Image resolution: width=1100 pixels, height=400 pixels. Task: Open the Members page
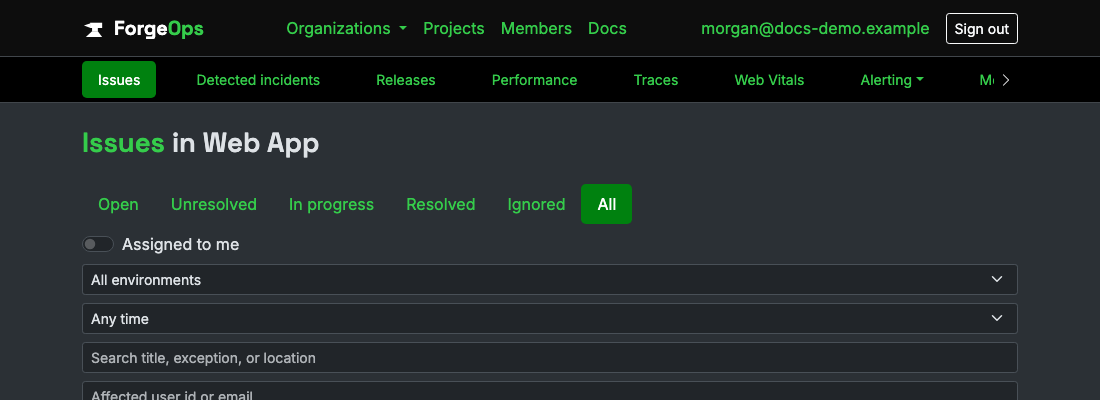536,29
